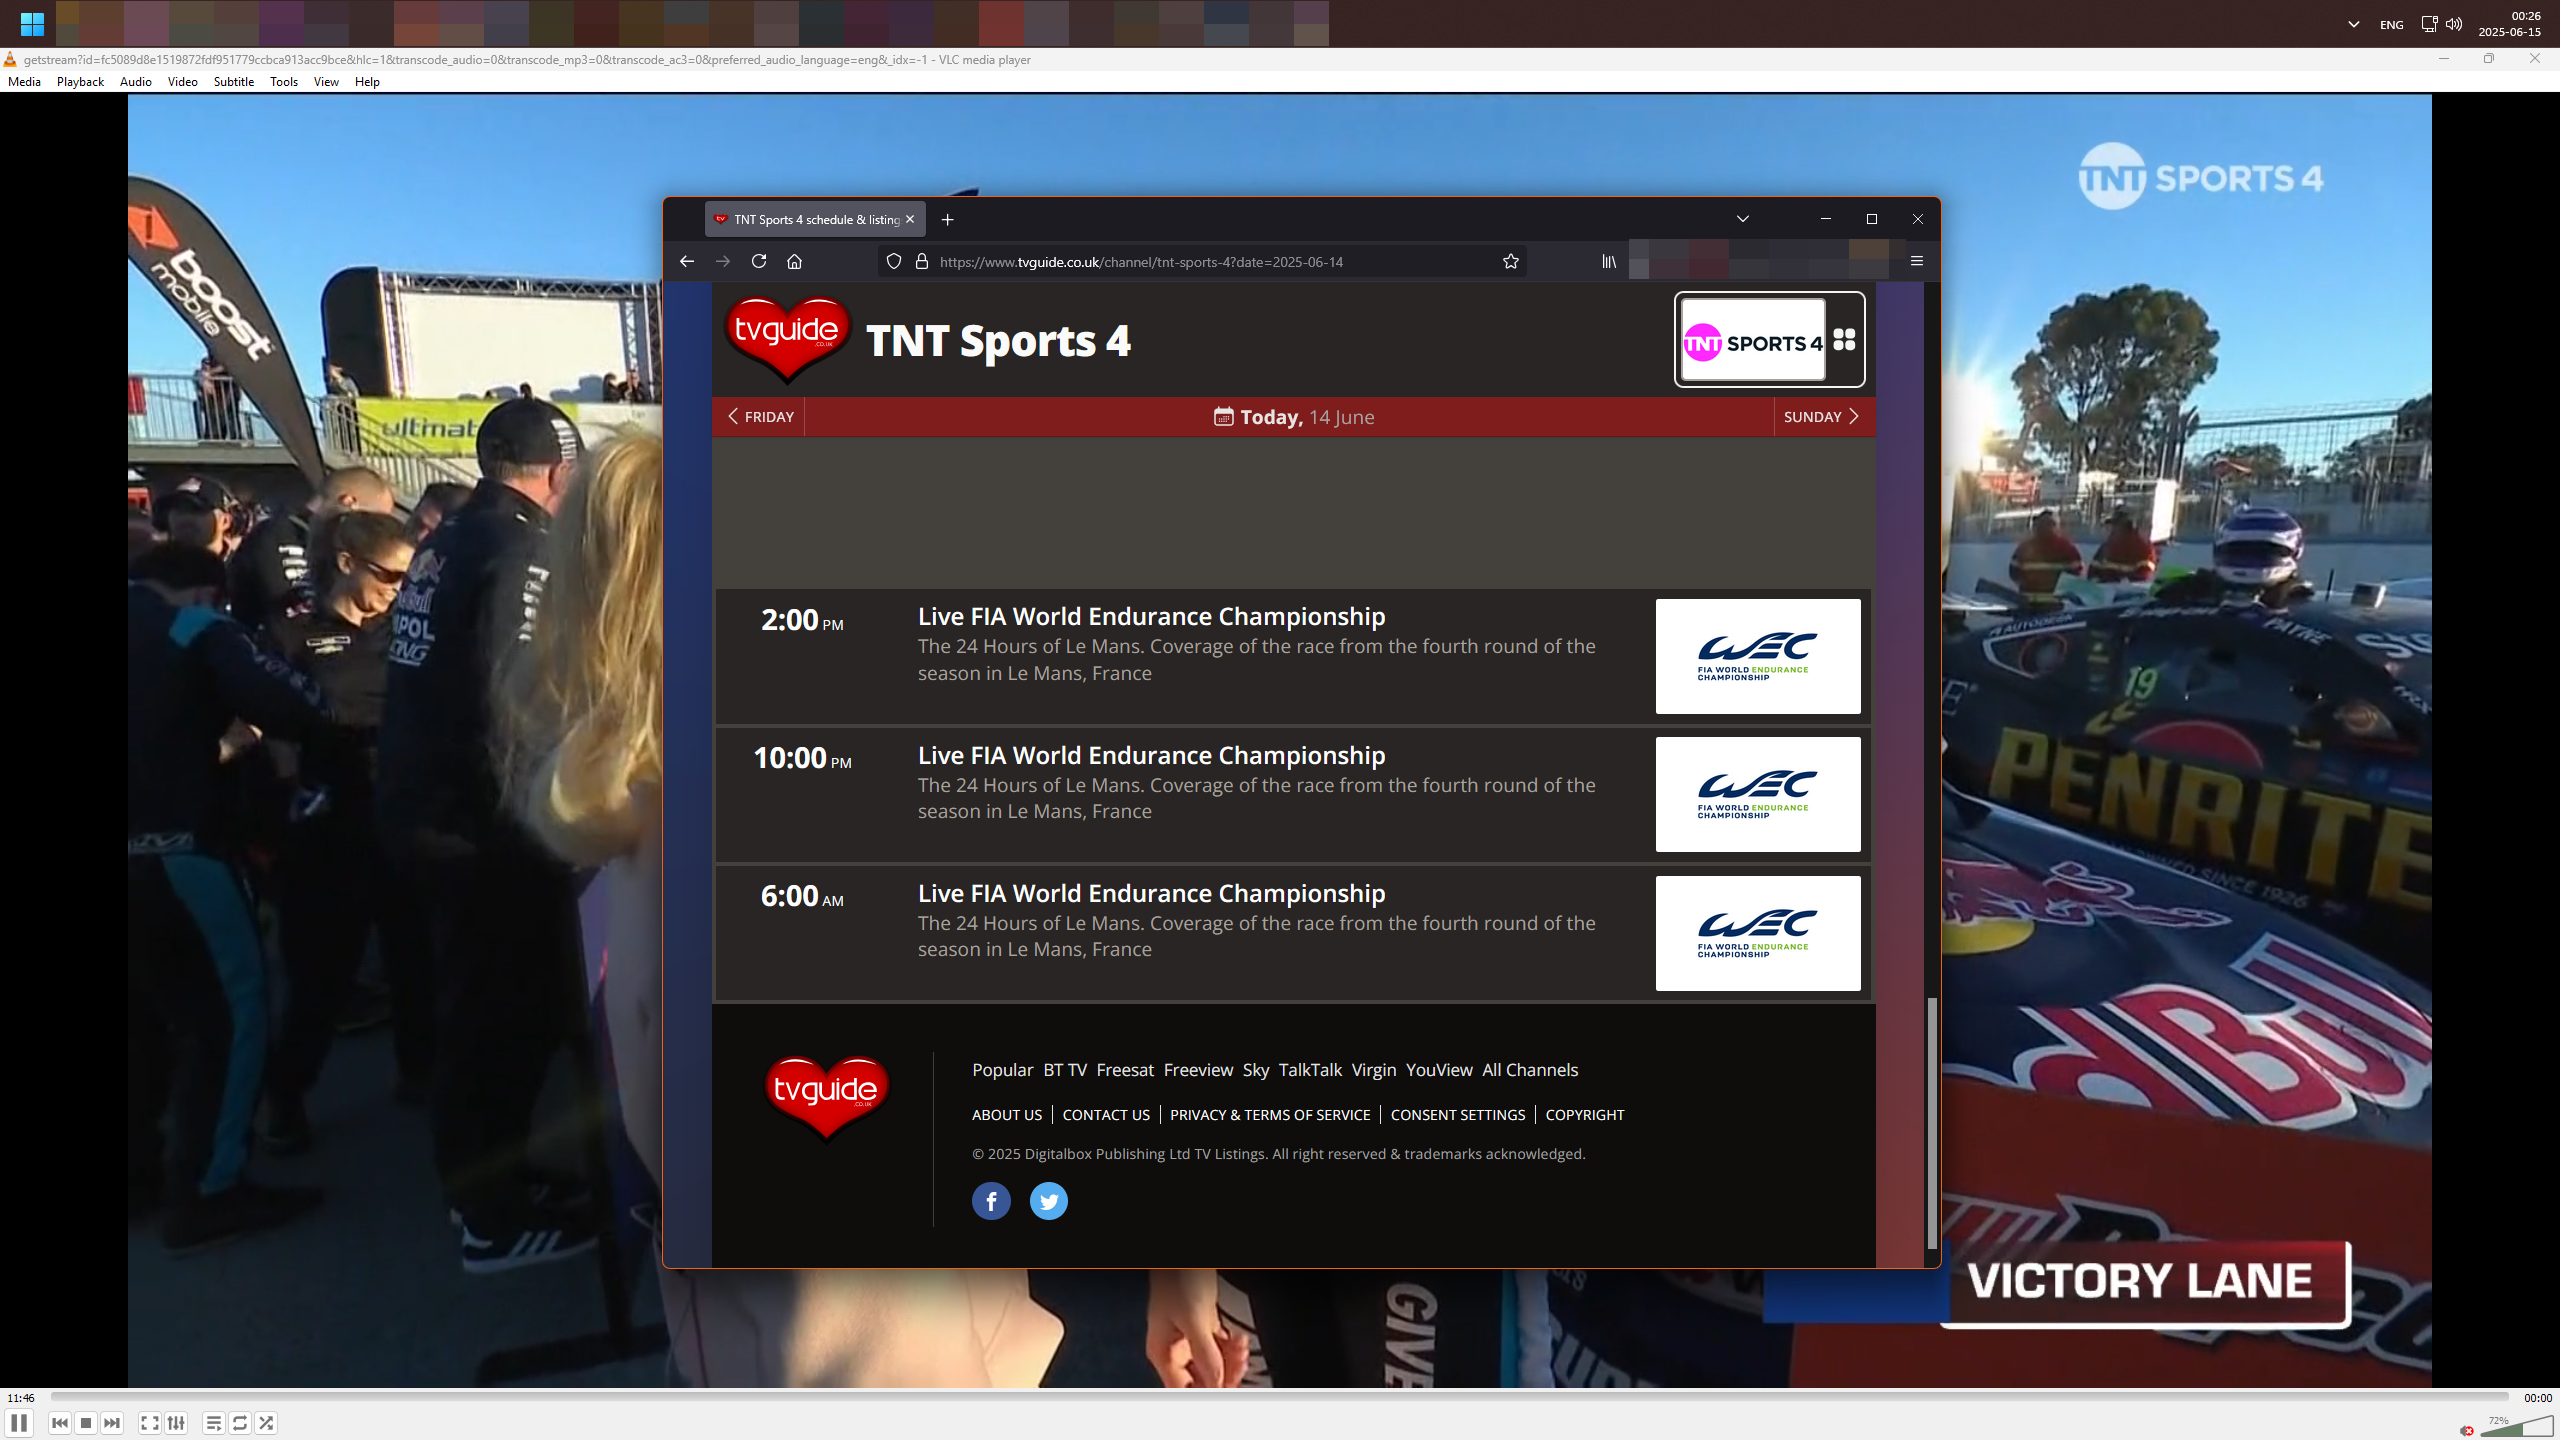
Task: Open a new Firefox tab
Action: (x=948, y=219)
